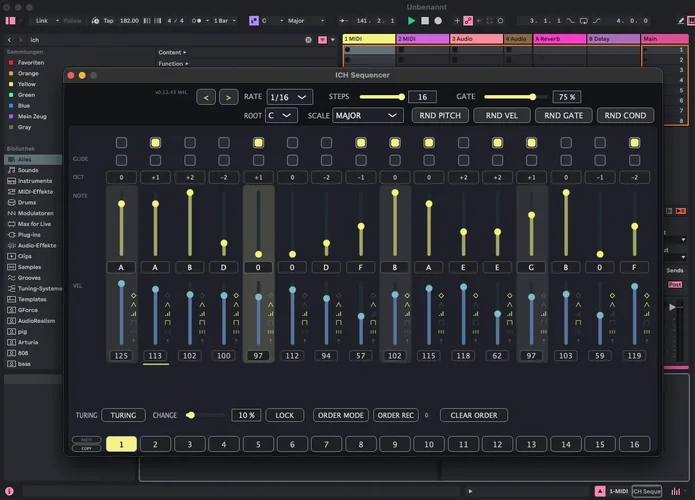Toggle the metronome icon
695x500 pixels.
click(196, 21)
